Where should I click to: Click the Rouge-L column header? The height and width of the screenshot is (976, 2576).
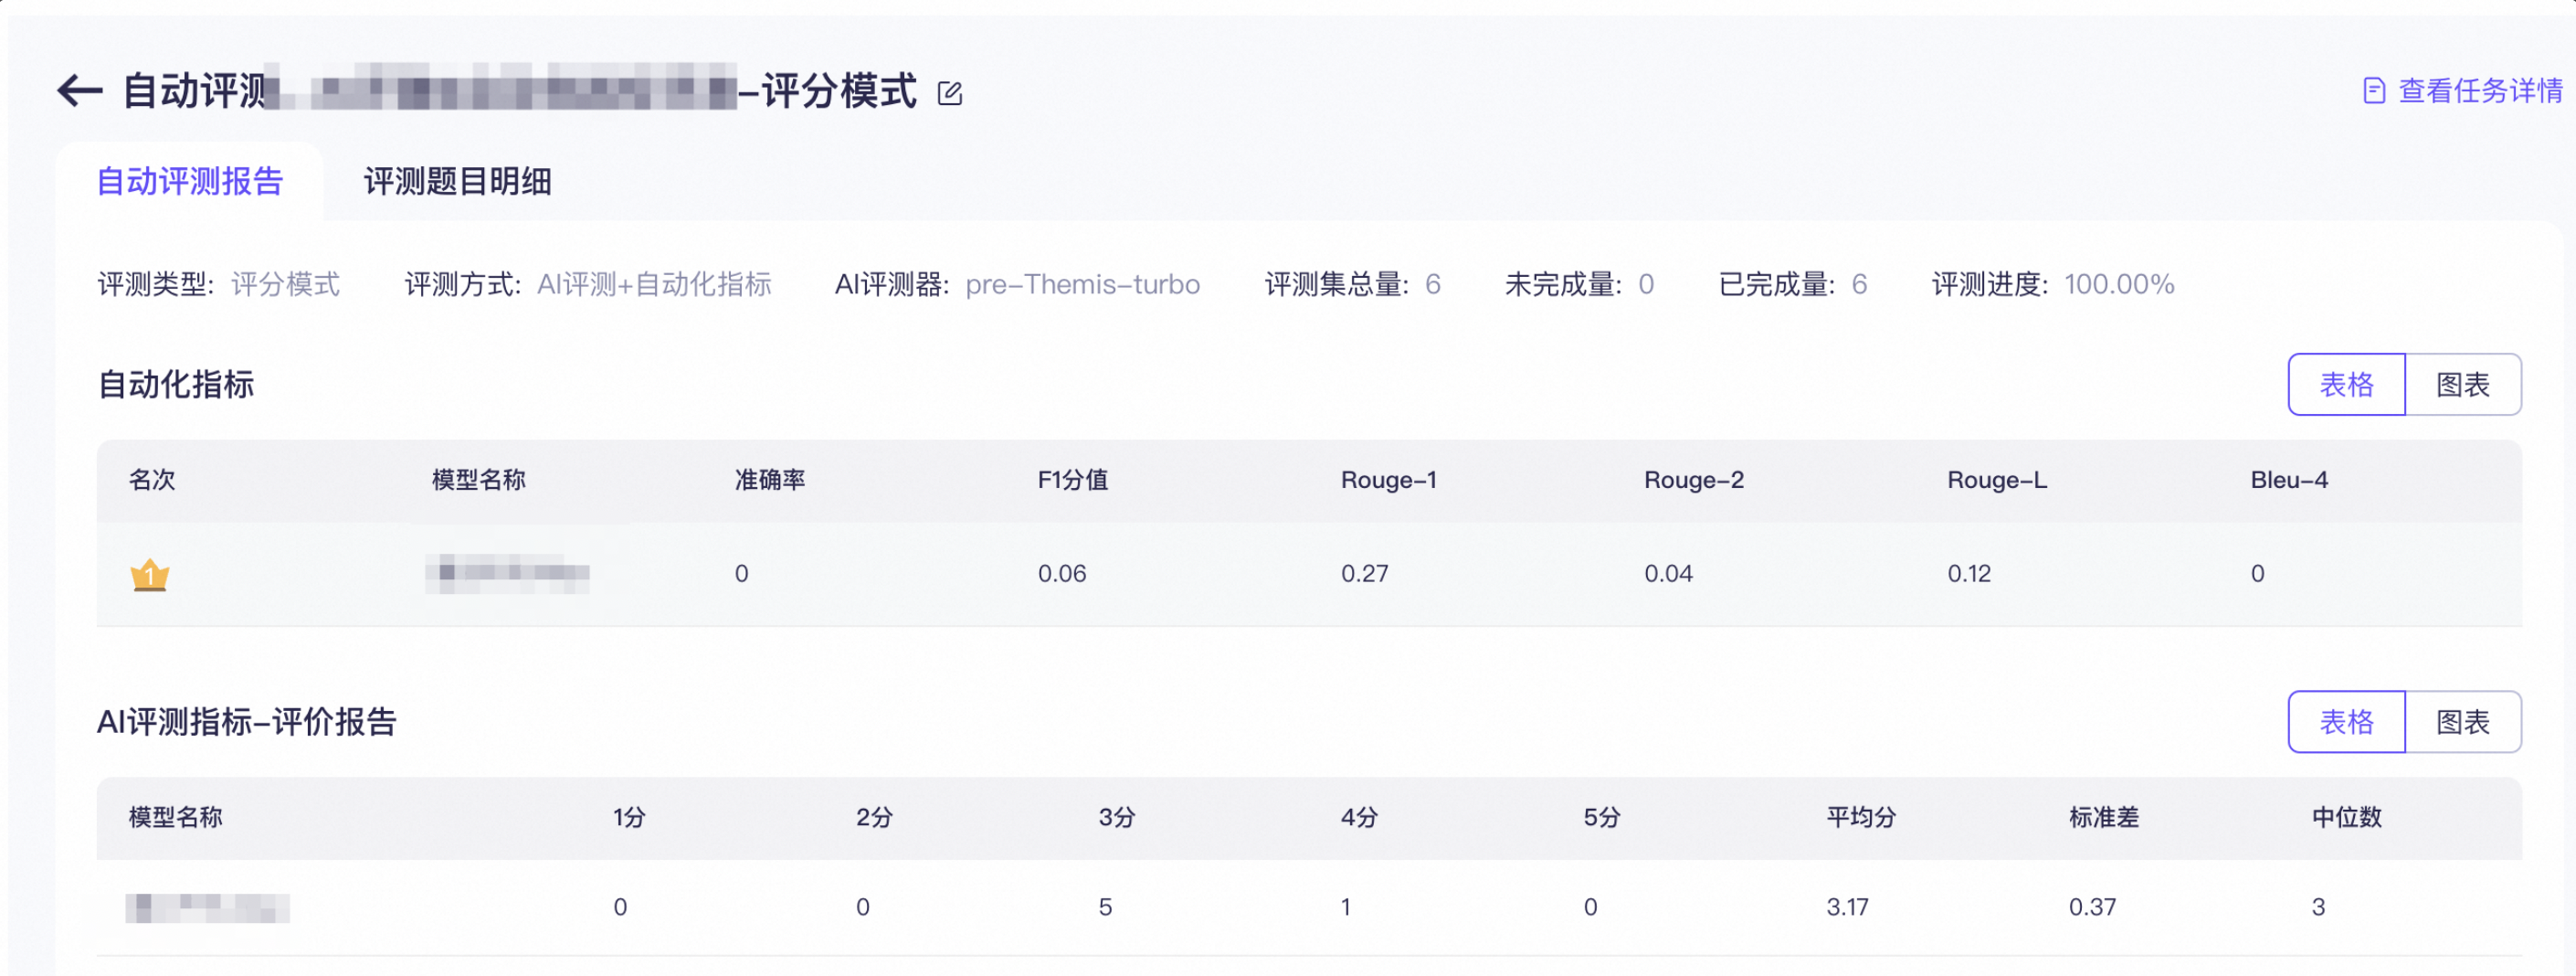(x=1997, y=480)
